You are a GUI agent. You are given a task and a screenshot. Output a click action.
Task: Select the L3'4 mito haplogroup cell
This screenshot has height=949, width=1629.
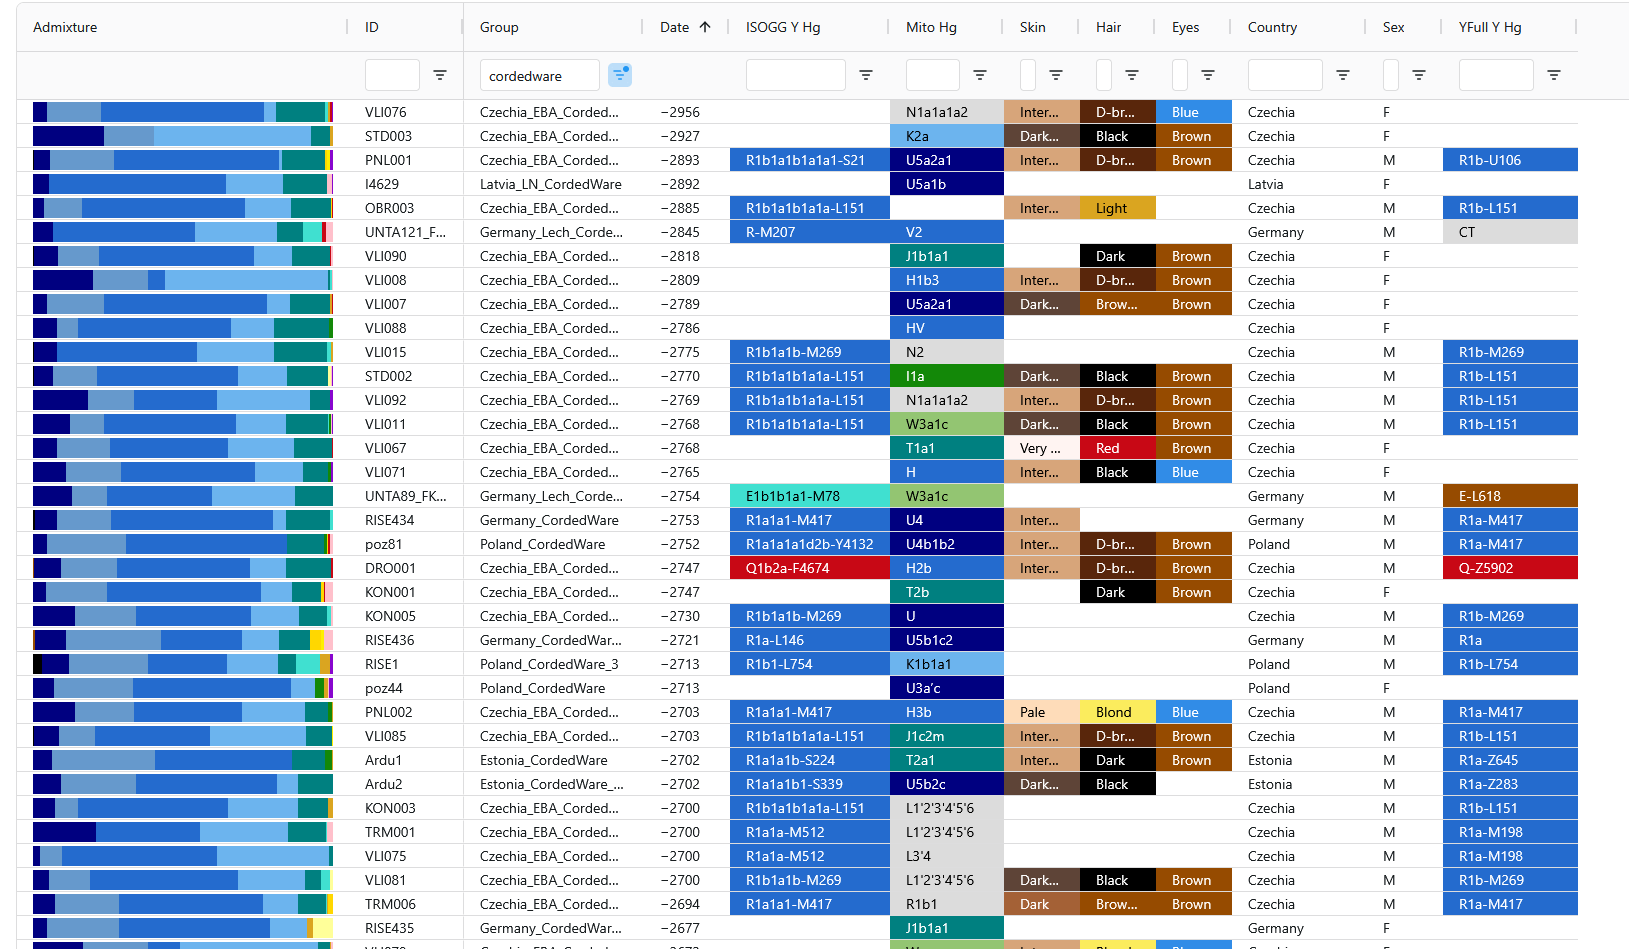point(947,856)
